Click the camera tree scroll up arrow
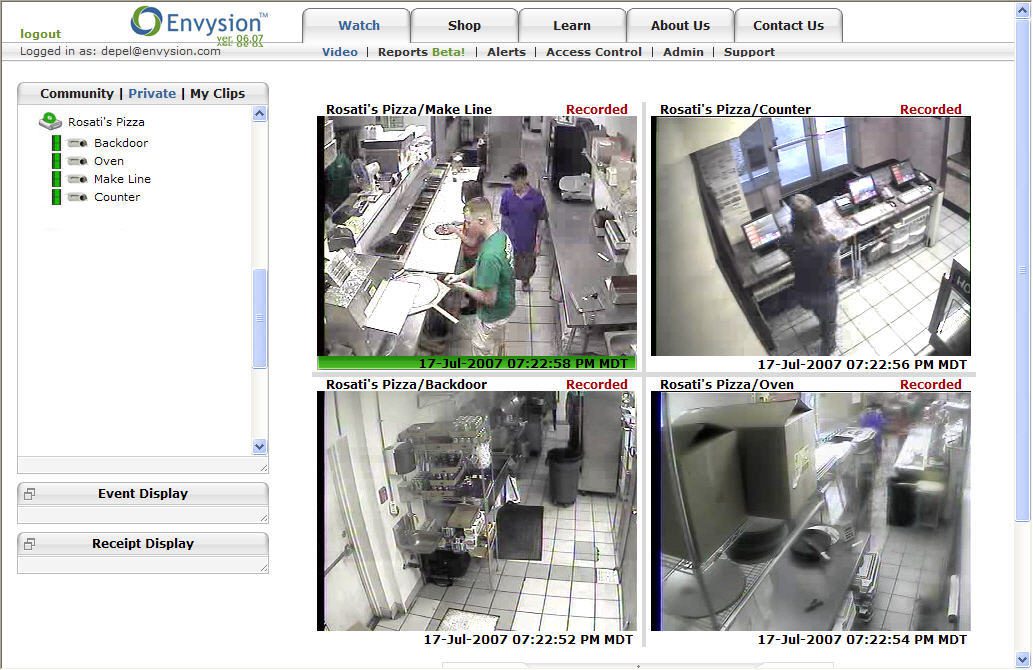 pos(260,114)
